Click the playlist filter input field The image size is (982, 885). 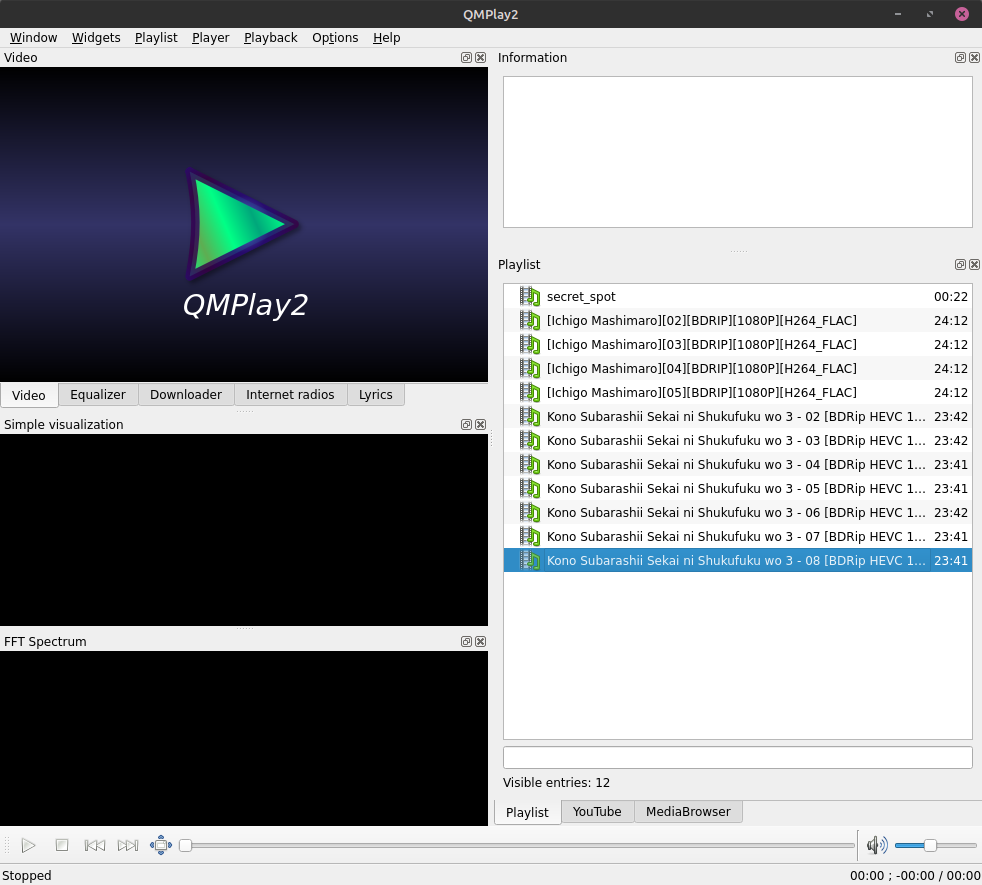(737, 757)
